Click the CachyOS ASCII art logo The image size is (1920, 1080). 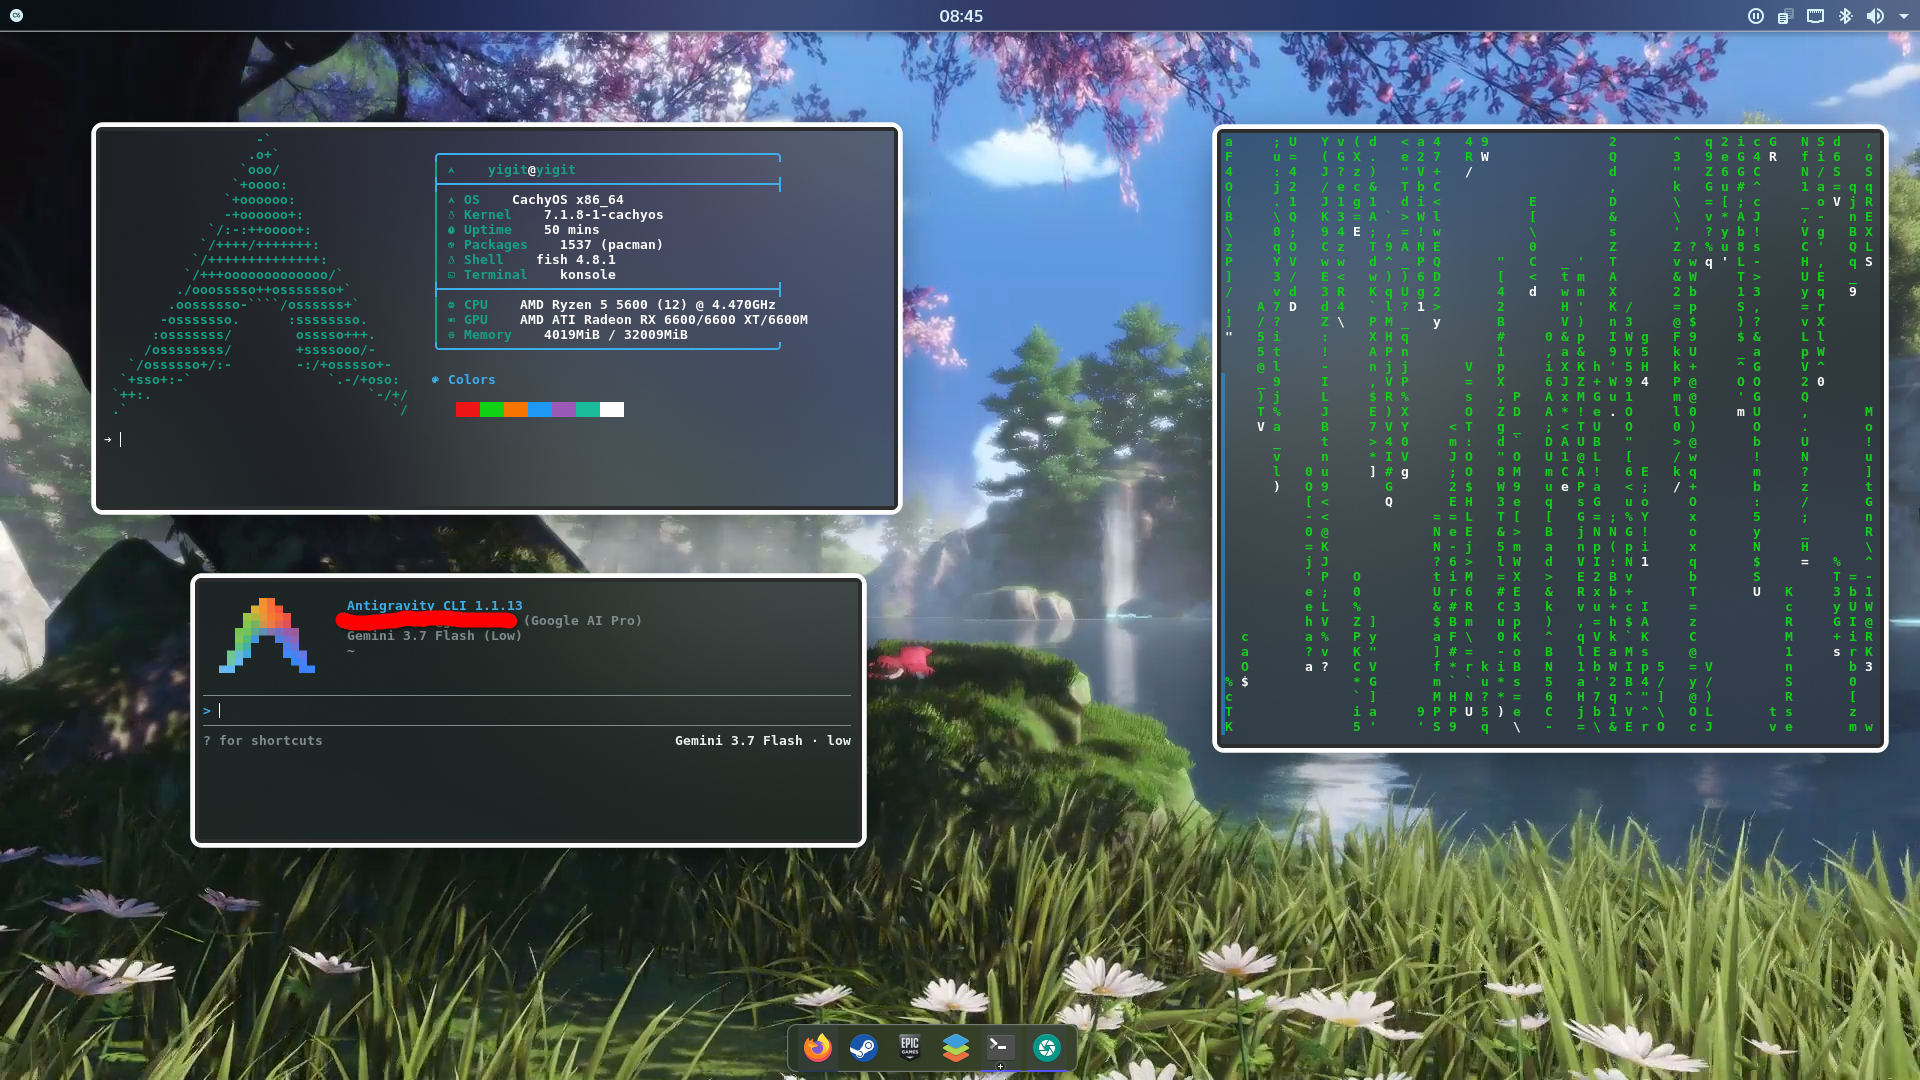pos(262,275)
